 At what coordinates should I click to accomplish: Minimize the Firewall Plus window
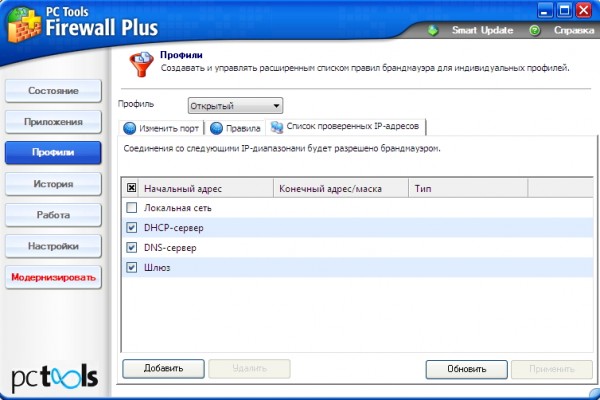click(545, 10)
